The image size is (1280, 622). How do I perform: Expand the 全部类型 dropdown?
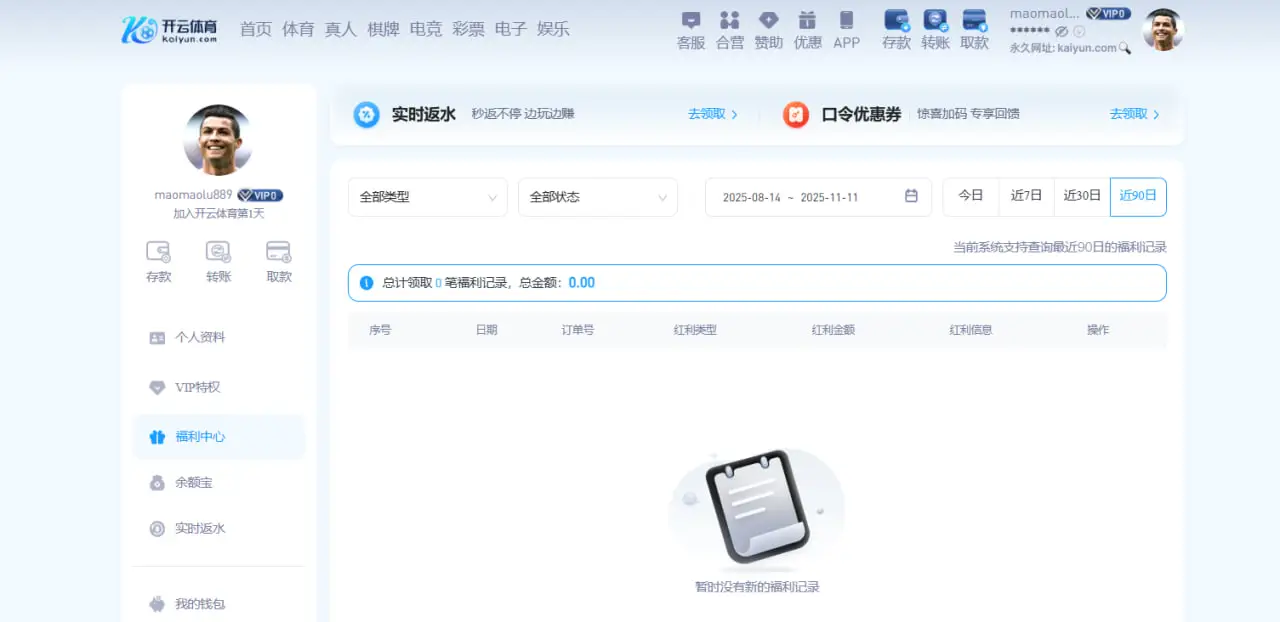pyautogui.click(x=428, y=197)
